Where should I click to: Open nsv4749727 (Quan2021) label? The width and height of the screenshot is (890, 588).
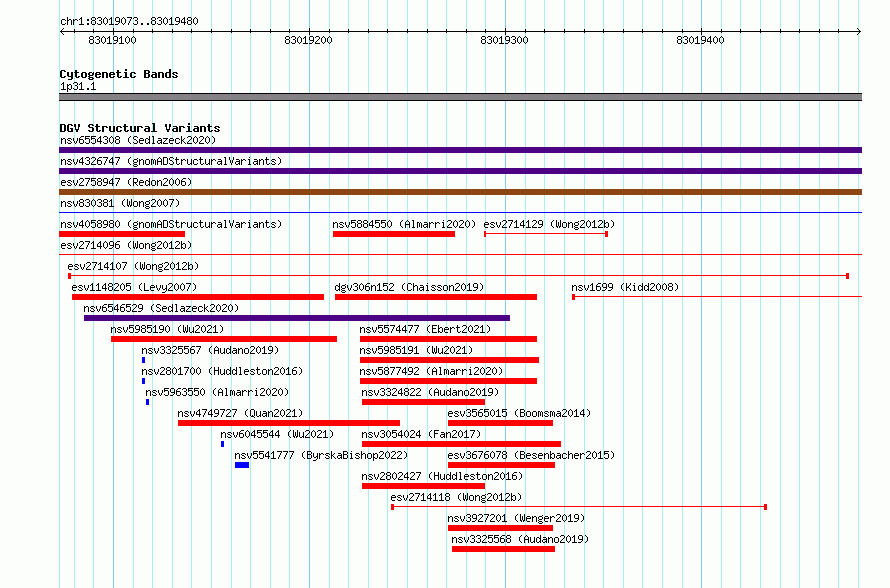240,413
